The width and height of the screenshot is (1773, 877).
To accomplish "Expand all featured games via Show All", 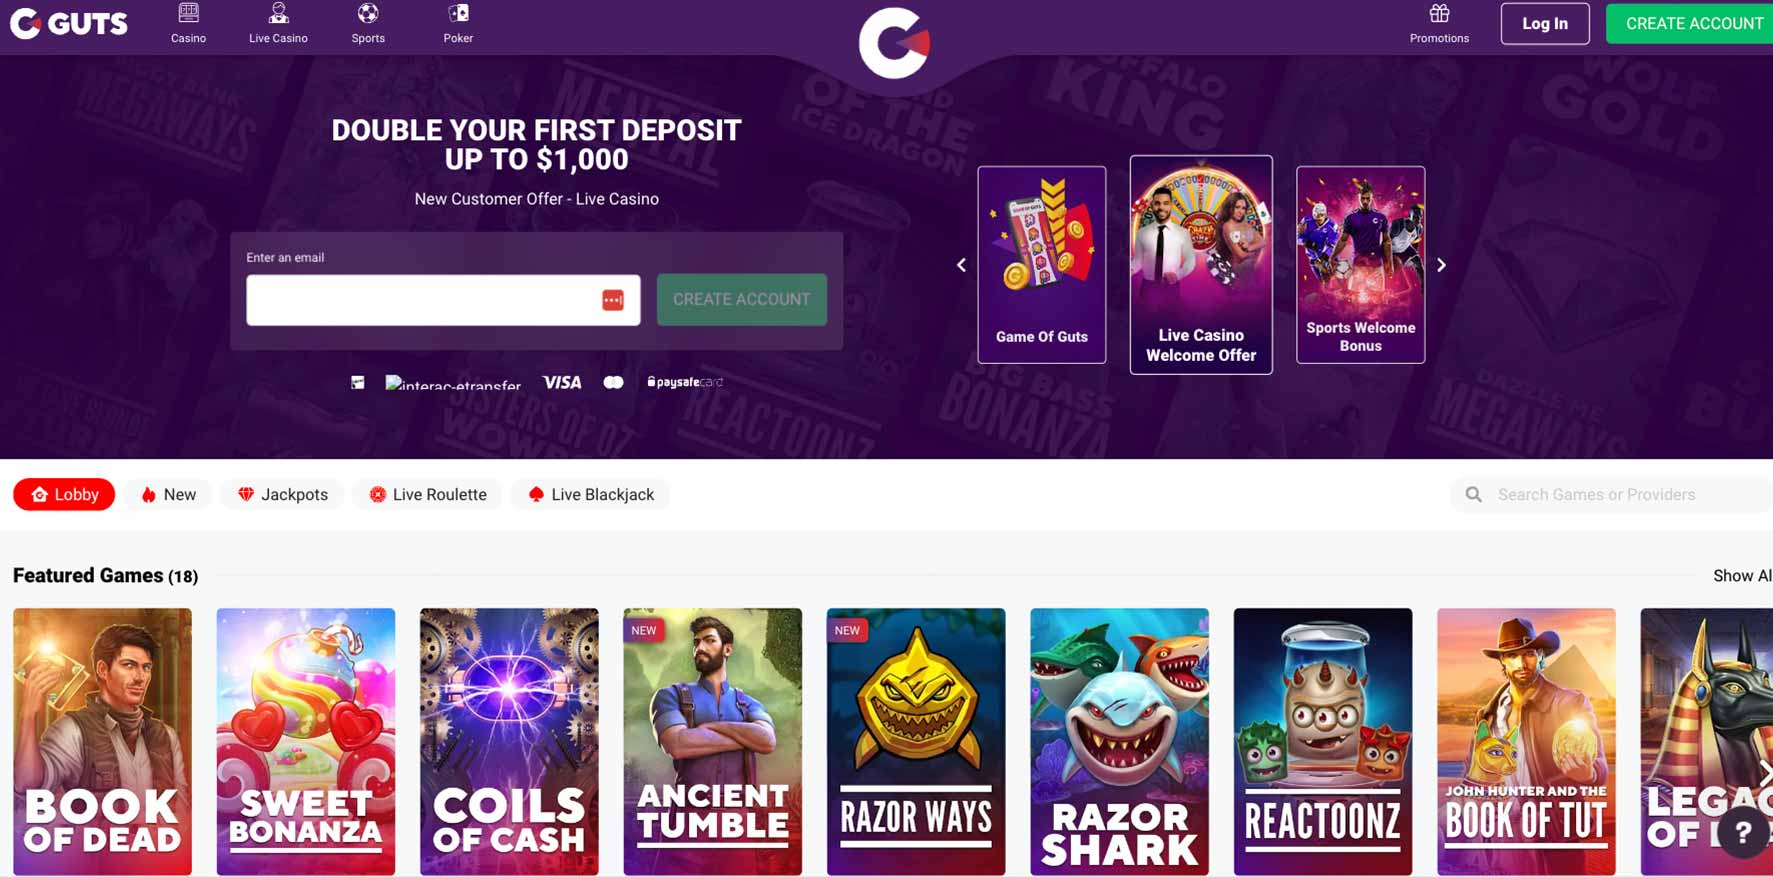I will 1742,576.
